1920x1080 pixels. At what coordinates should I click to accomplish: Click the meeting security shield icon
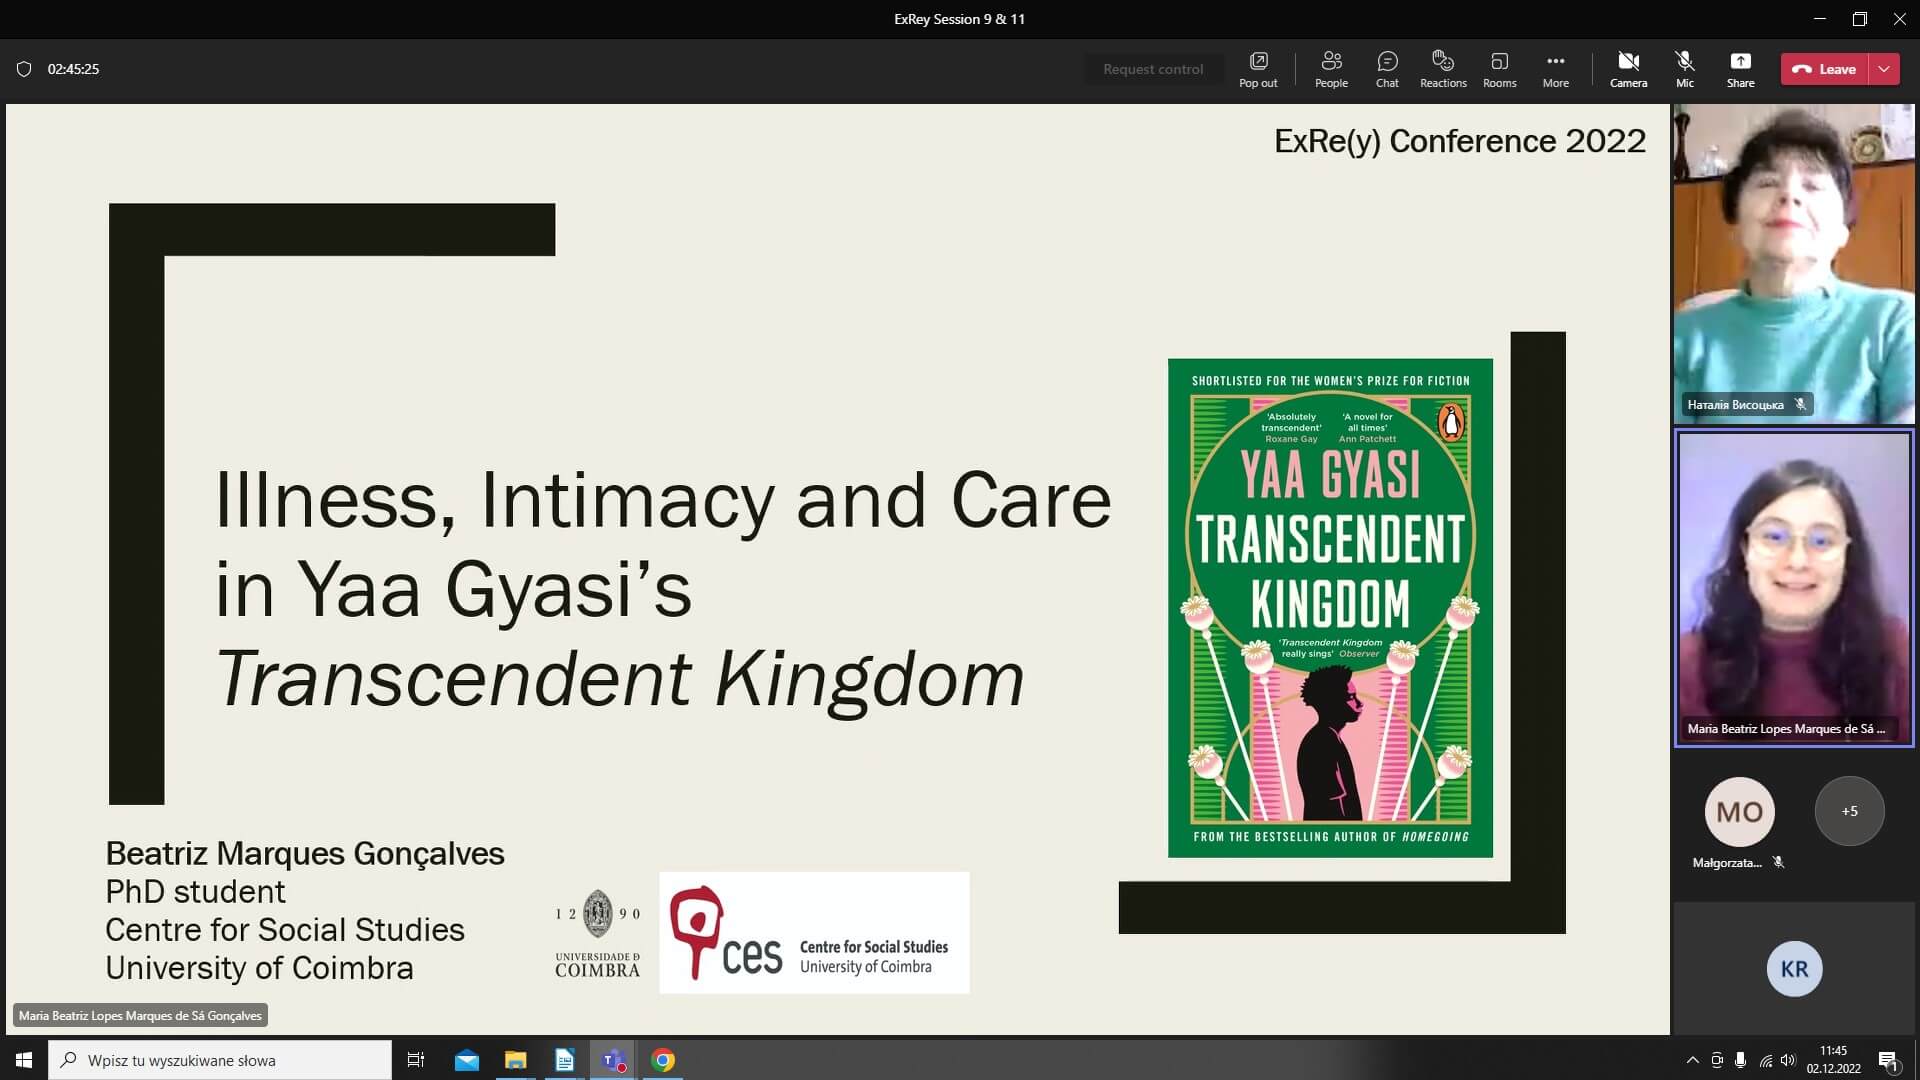[24, 69]
